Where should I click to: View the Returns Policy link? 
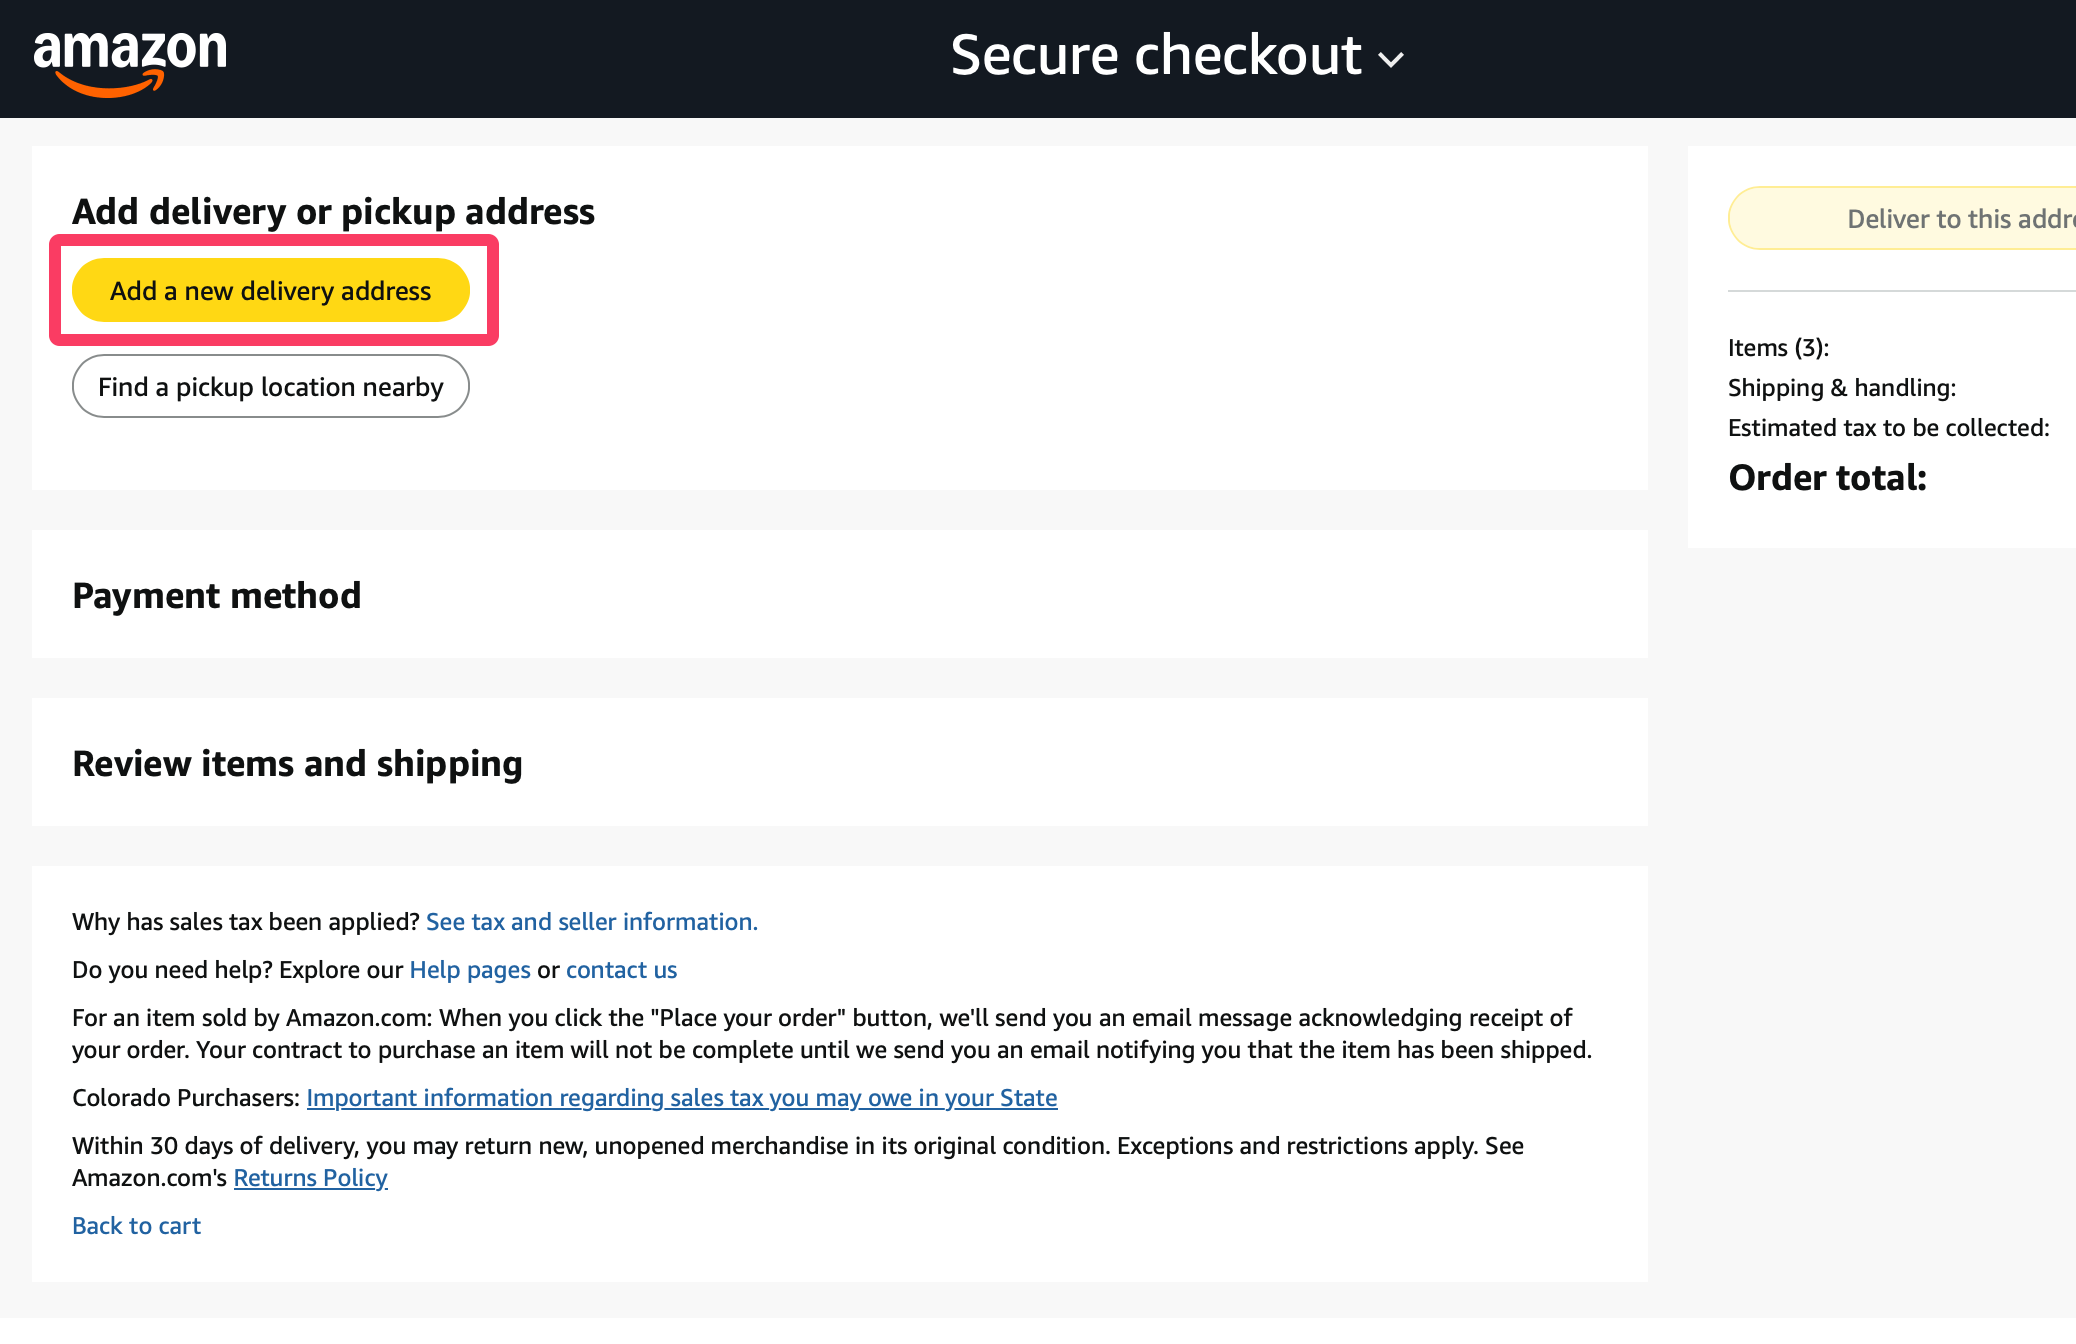pyautogui.click(x=310, y=1178)
